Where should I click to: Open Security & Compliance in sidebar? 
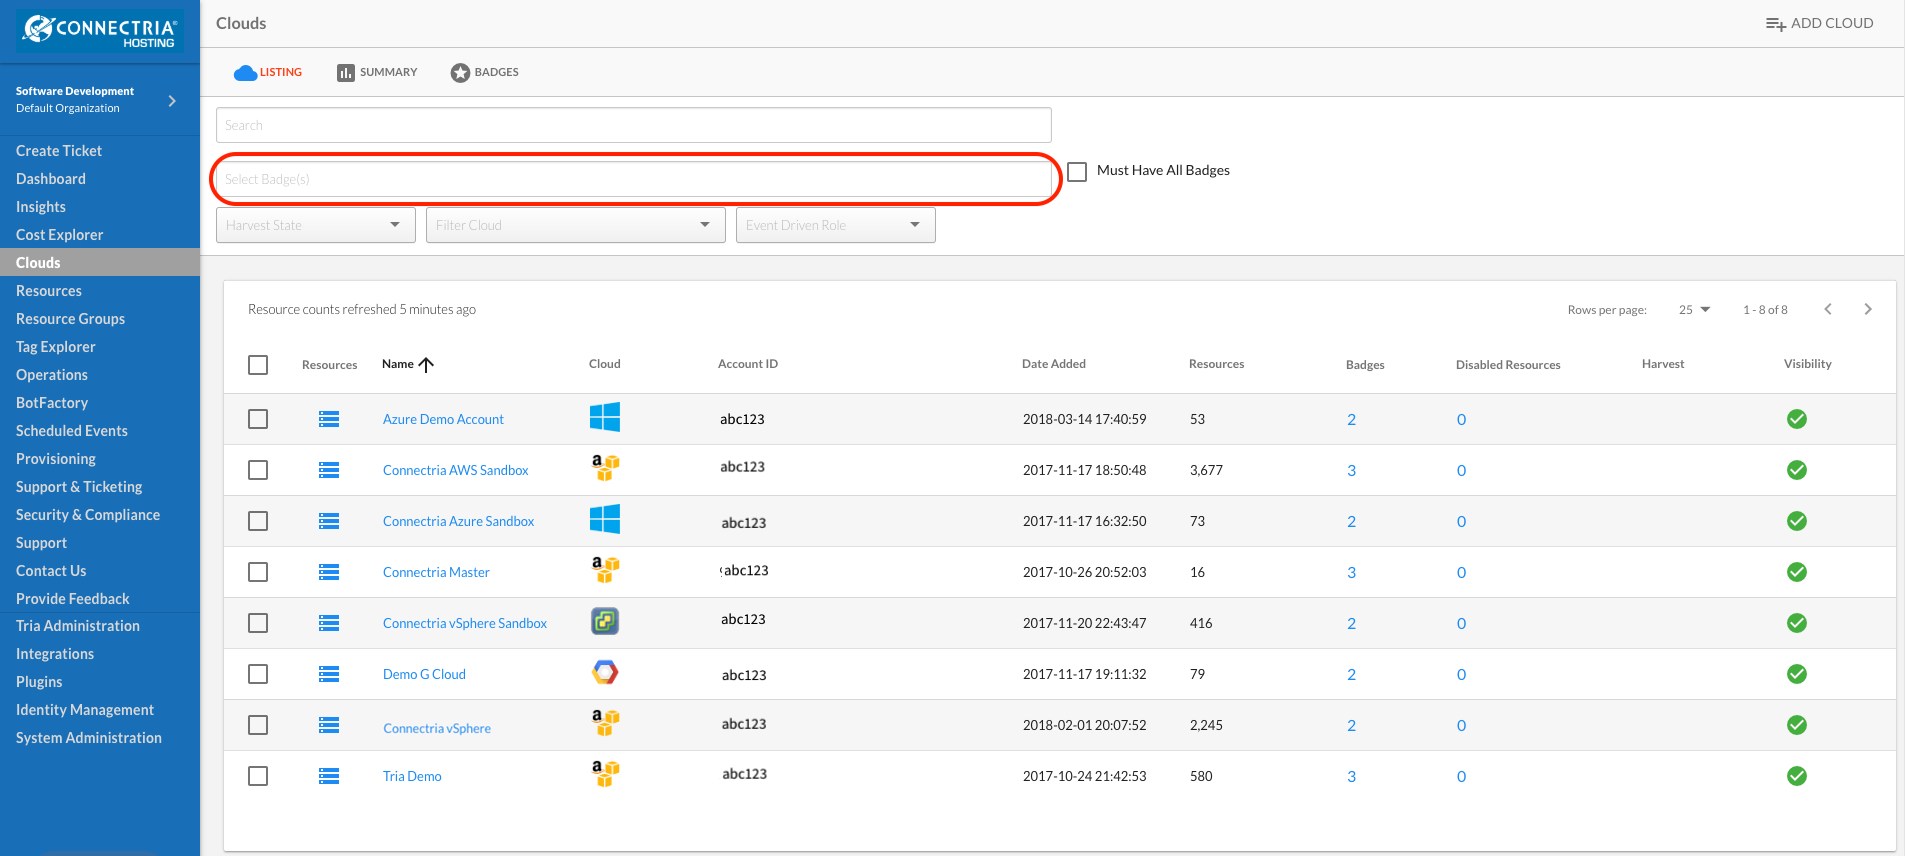click(88, 515)
